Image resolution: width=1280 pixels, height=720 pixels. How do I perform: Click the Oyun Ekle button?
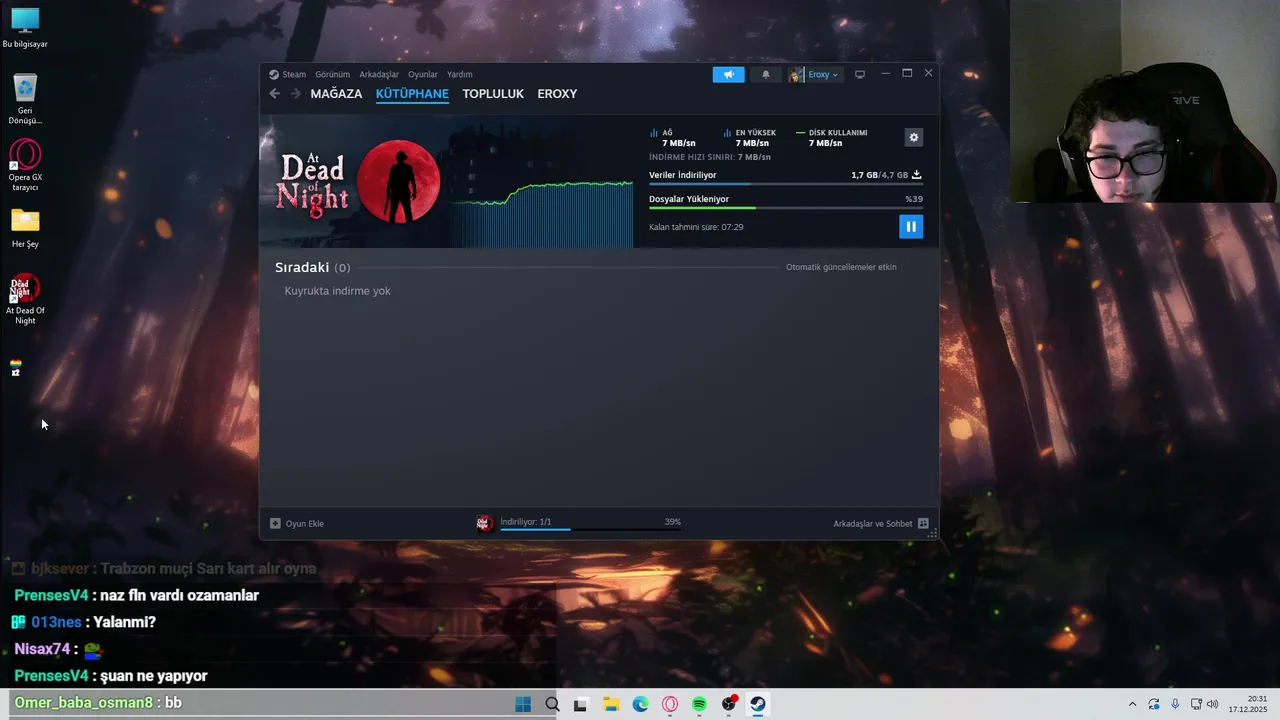click(297, 524)
